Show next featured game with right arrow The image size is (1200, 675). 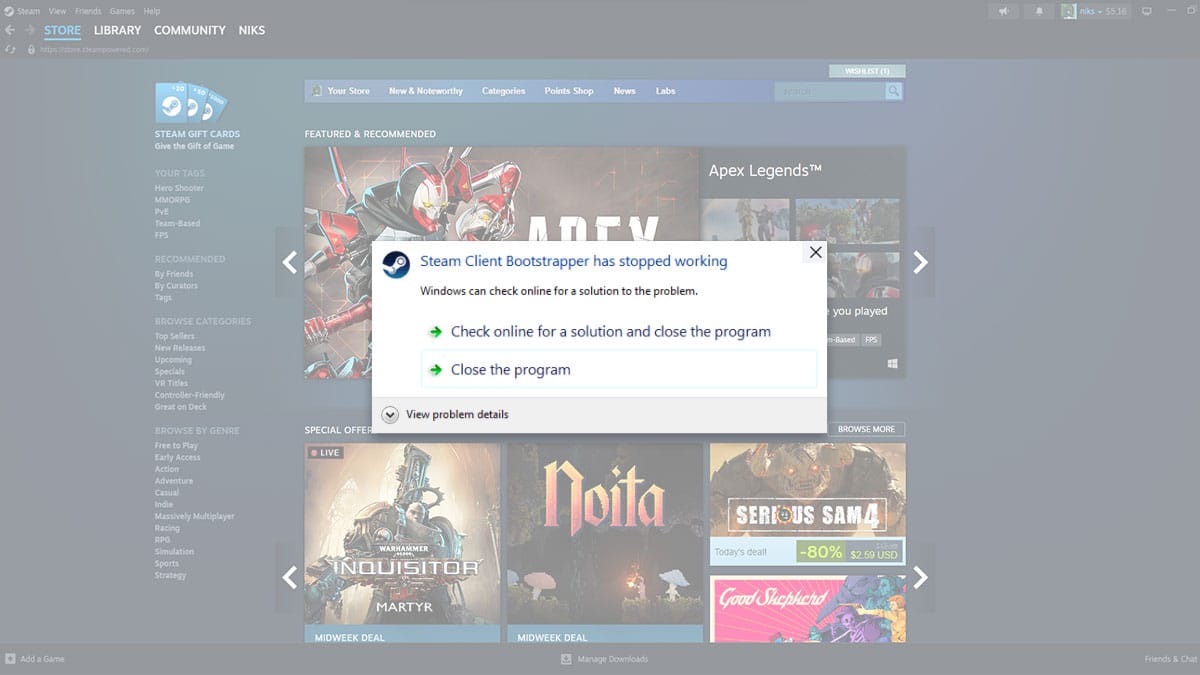[920, 262]
